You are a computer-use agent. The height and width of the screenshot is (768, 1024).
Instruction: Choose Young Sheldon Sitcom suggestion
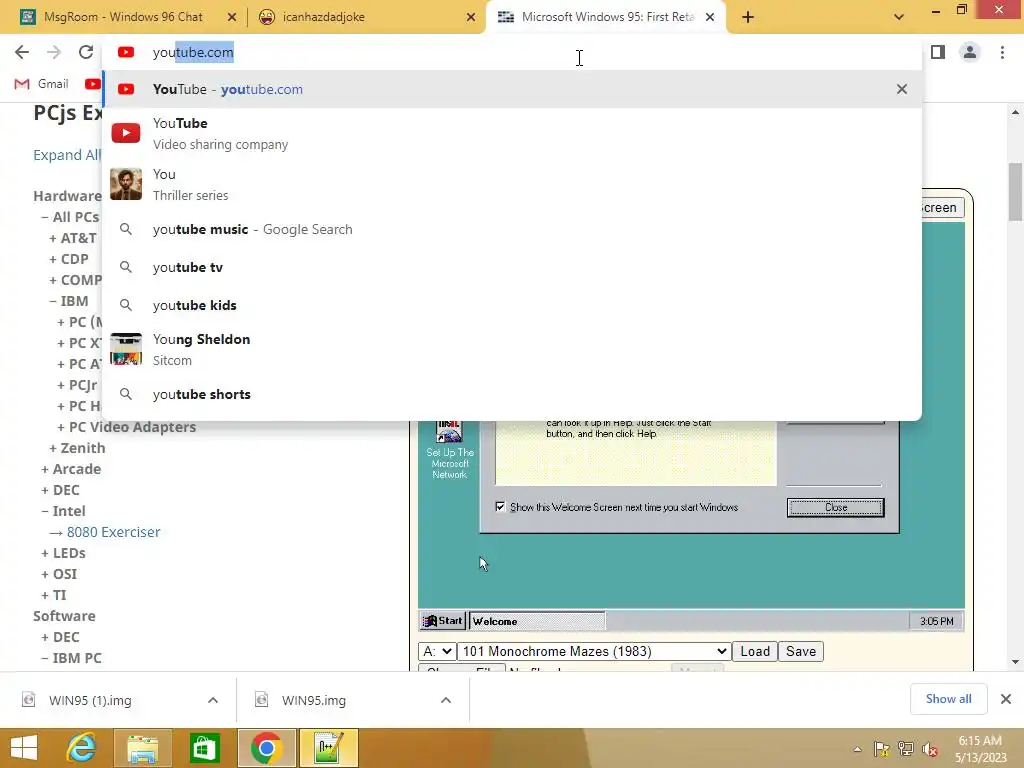click(512, 349)
